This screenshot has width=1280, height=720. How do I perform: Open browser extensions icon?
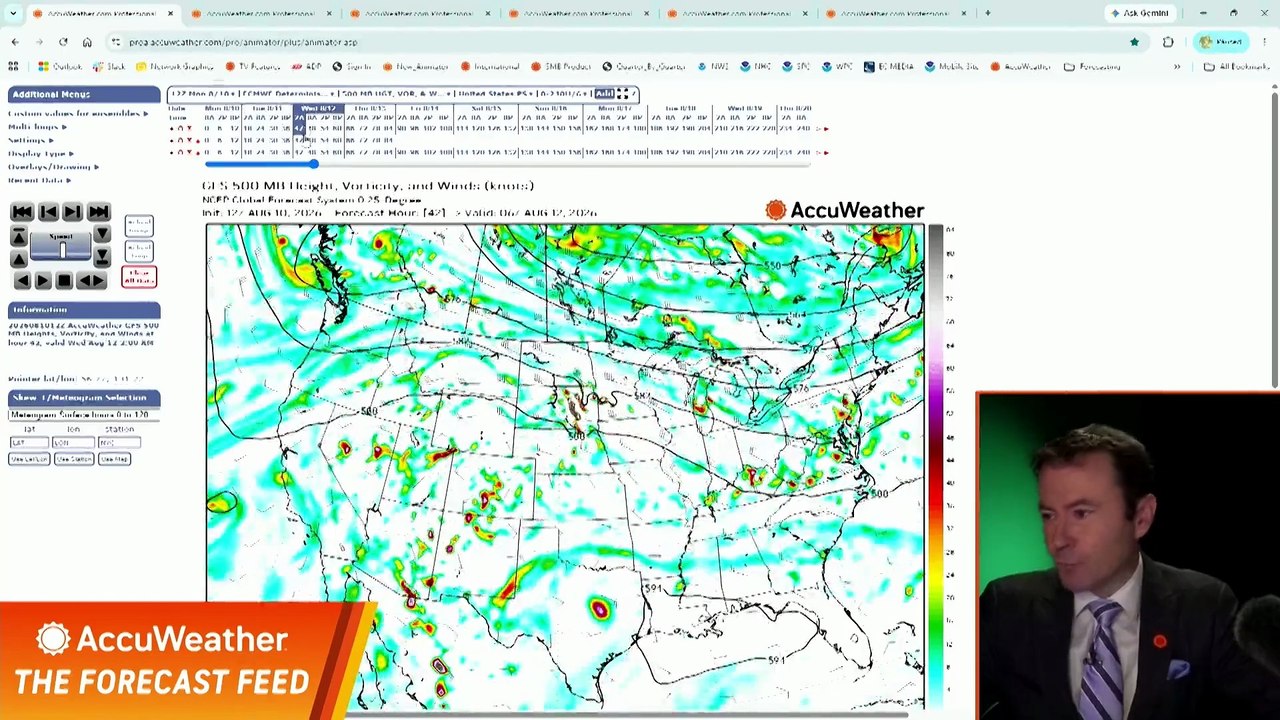pyautogui.click(x=1168, y=42)
